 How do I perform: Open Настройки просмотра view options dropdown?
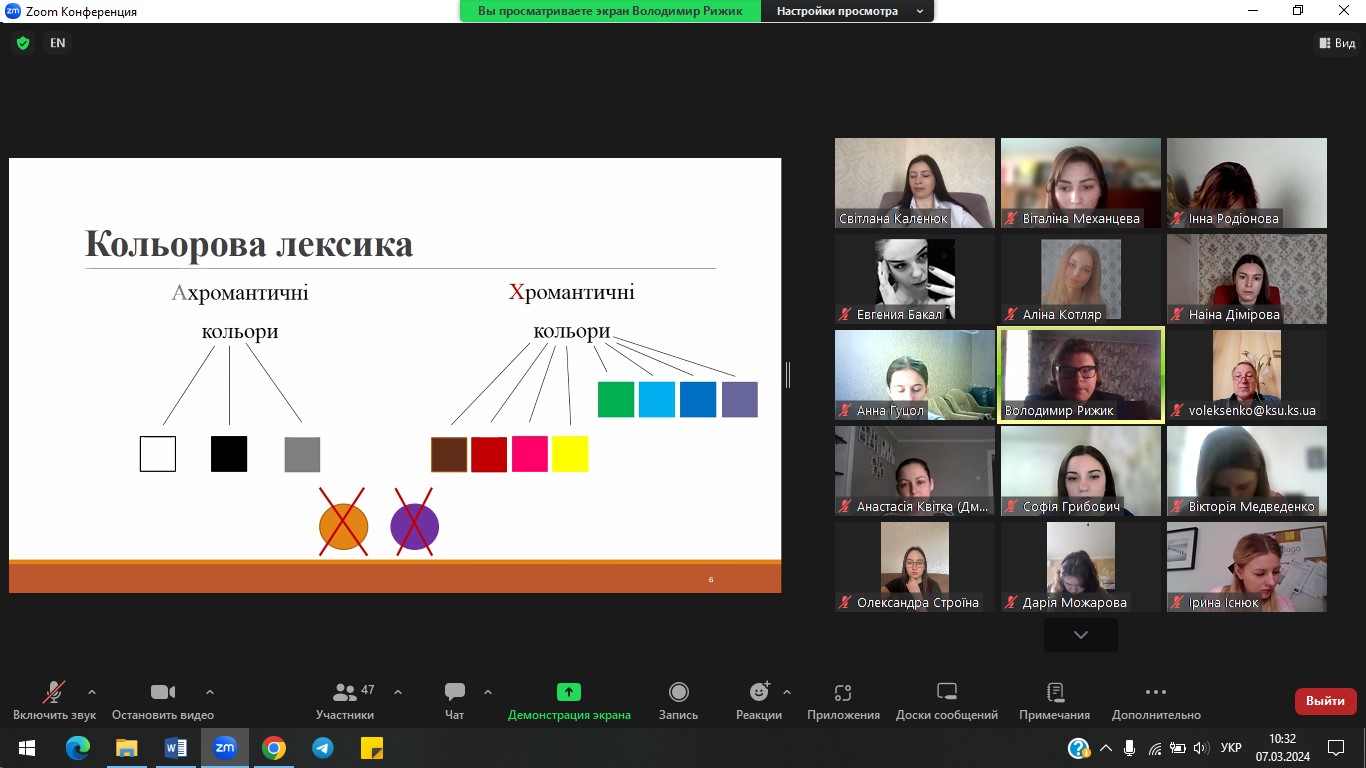point(846,11)
